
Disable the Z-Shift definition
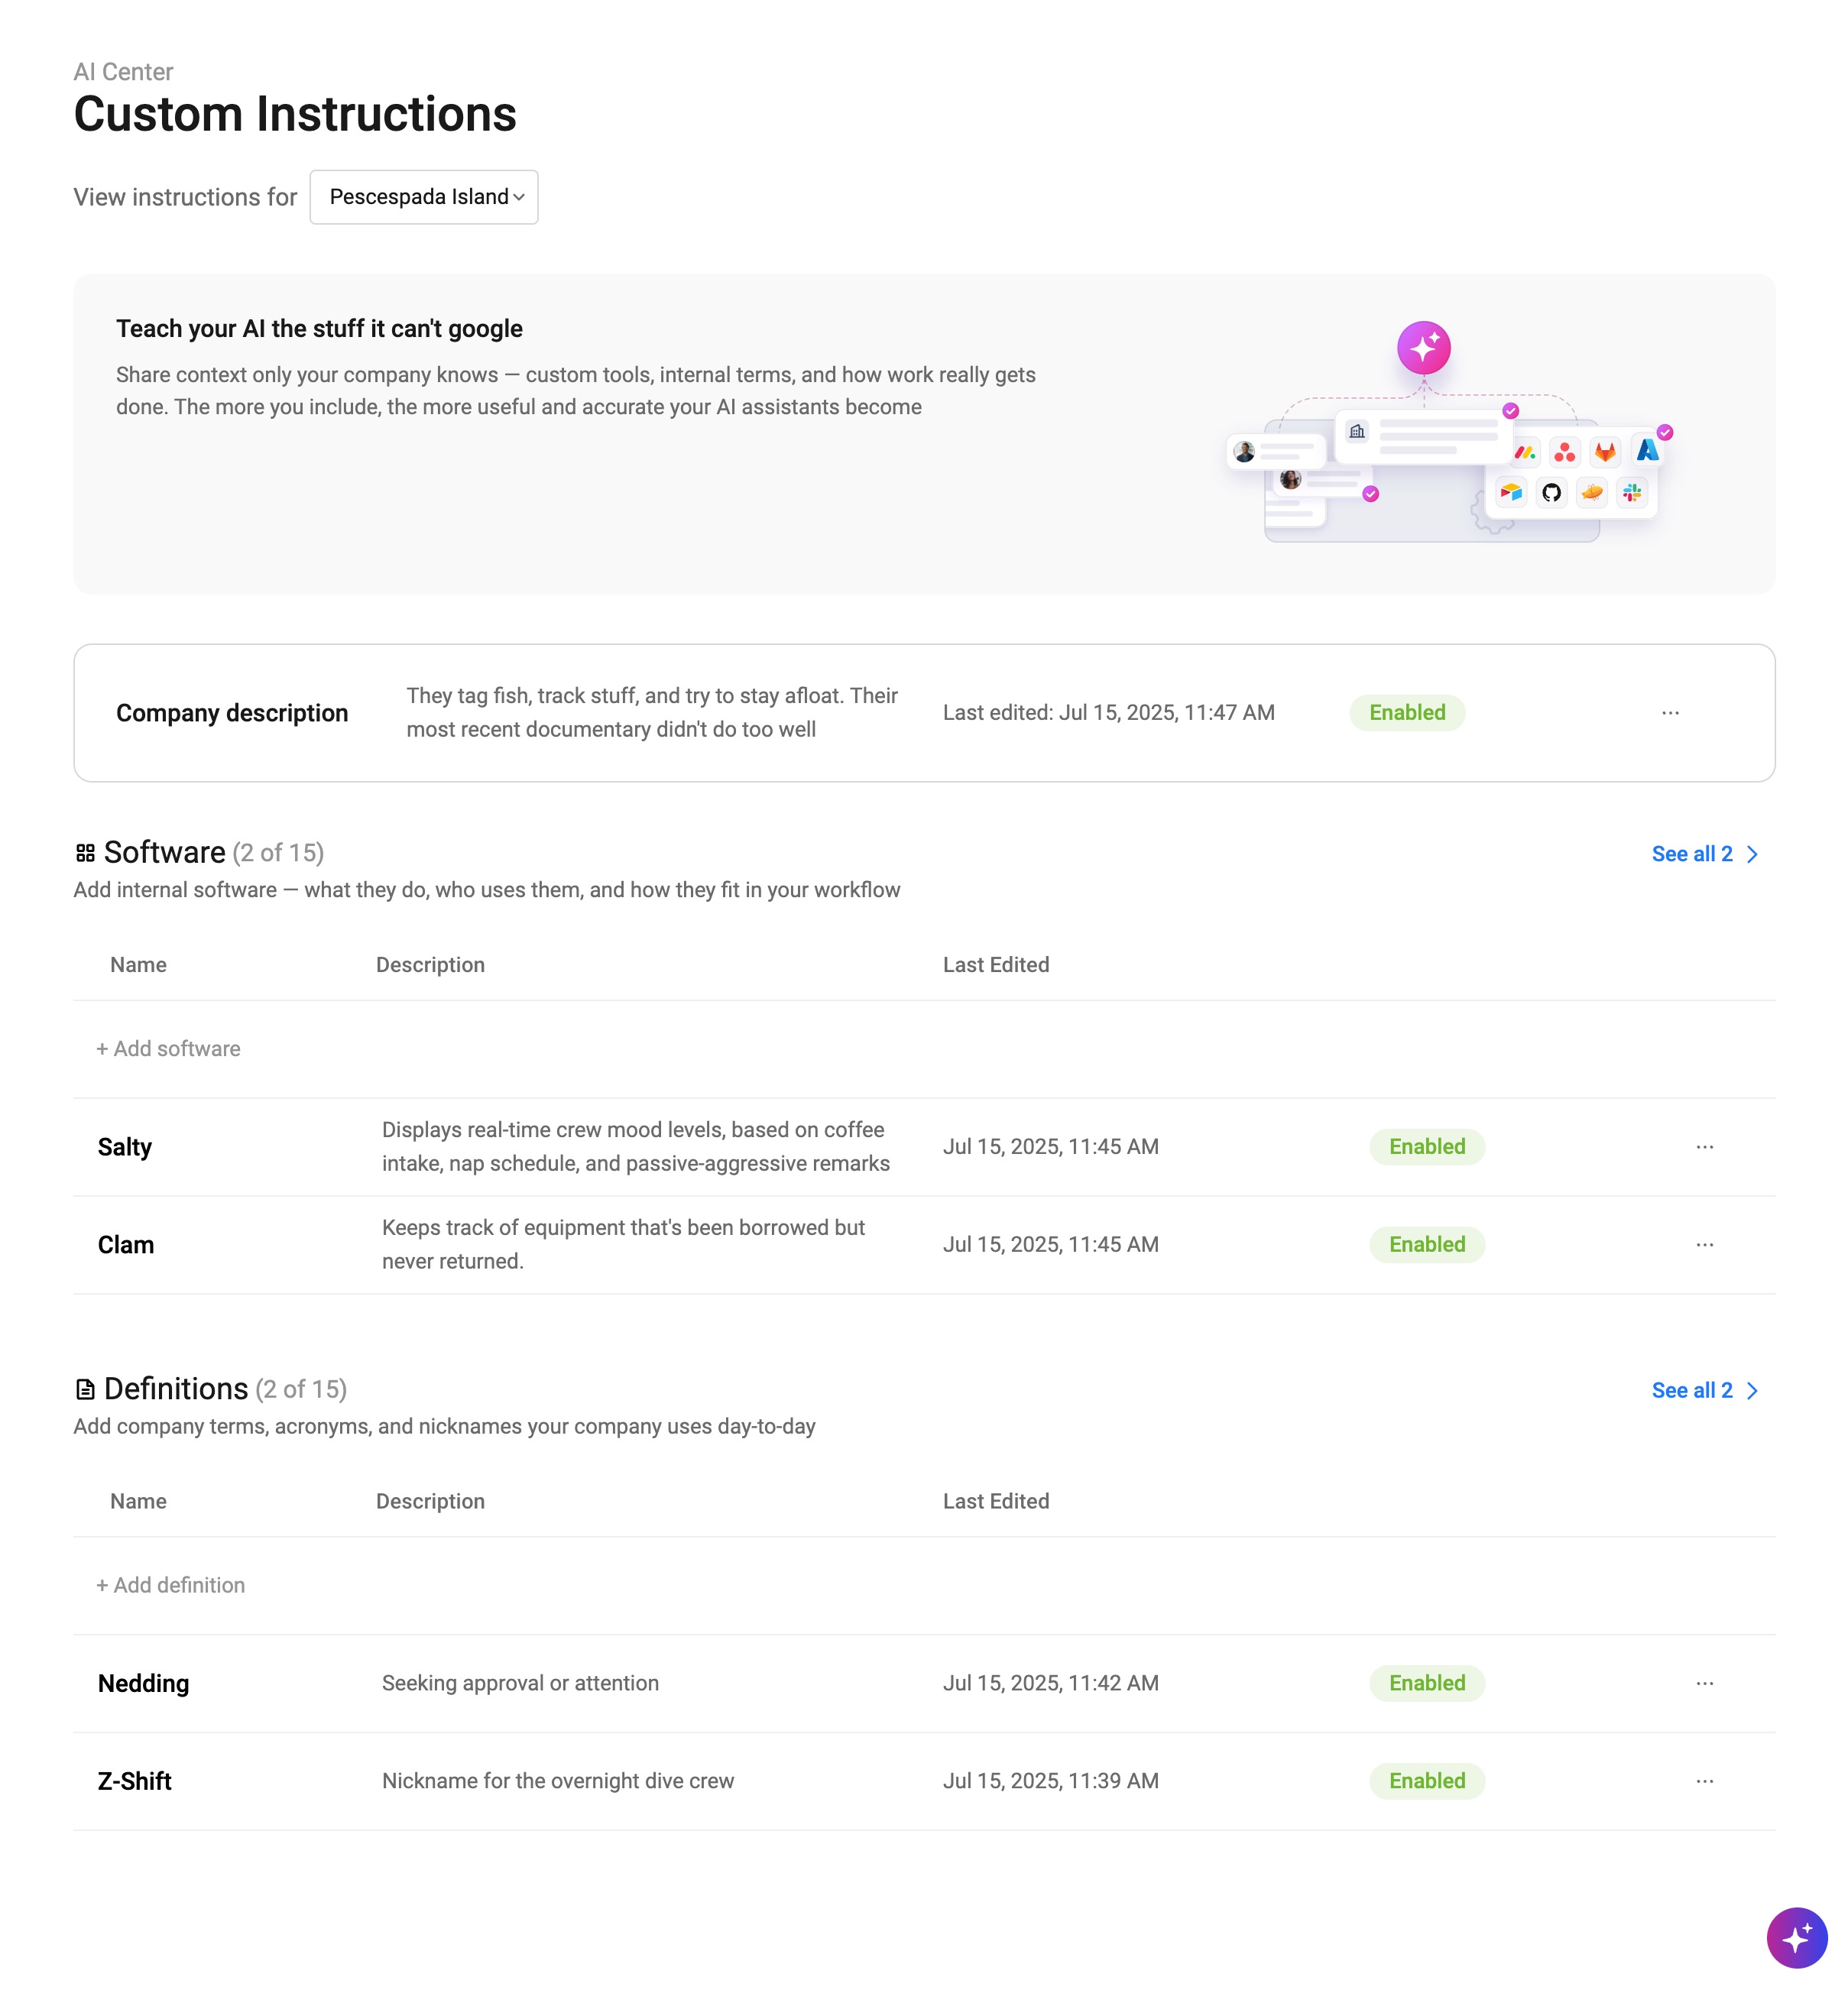(x=1426, y=1781)
